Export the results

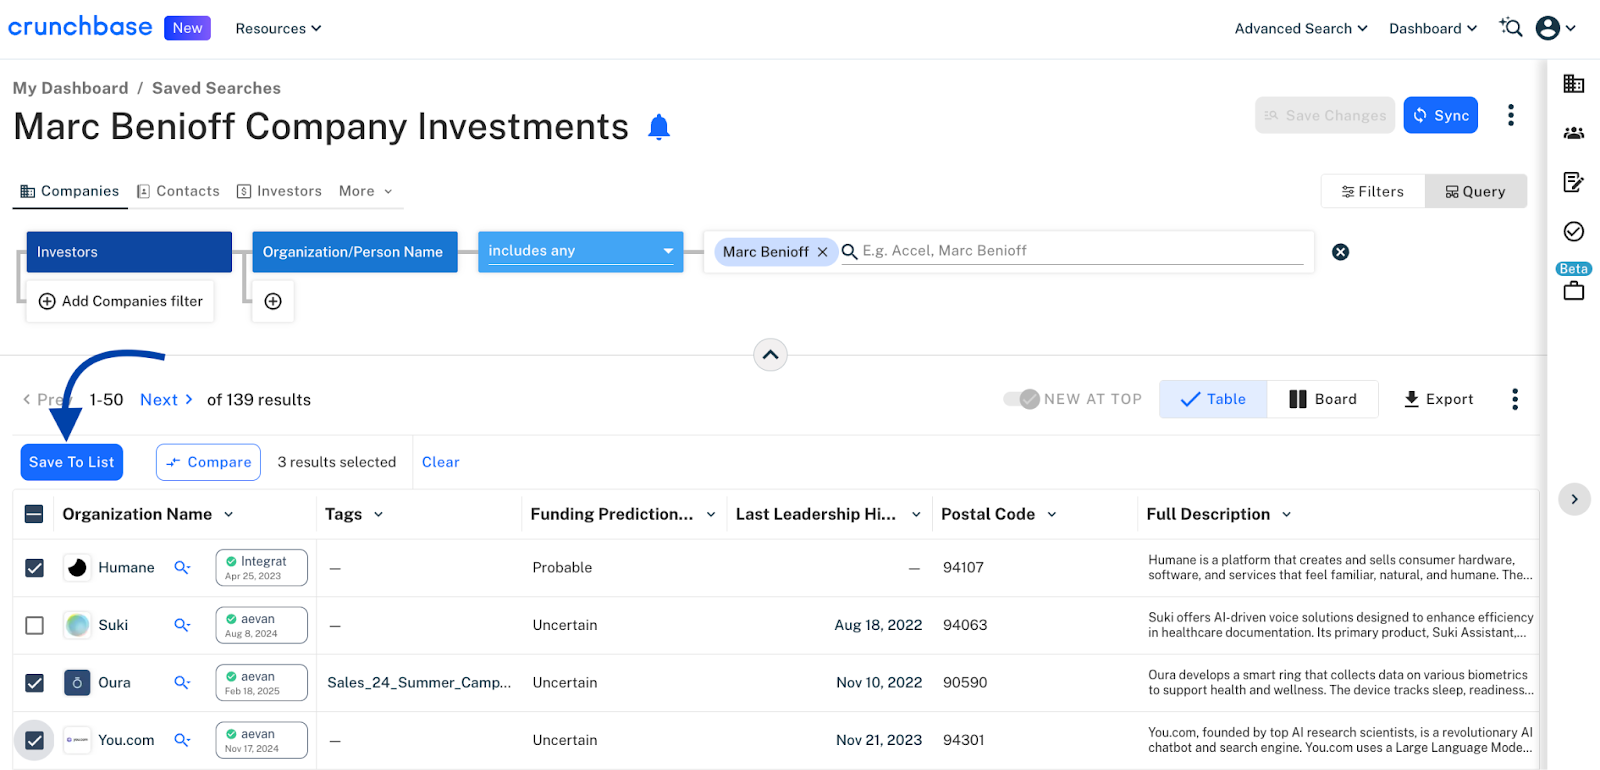pyautogui.click(x=1438, y=399)
